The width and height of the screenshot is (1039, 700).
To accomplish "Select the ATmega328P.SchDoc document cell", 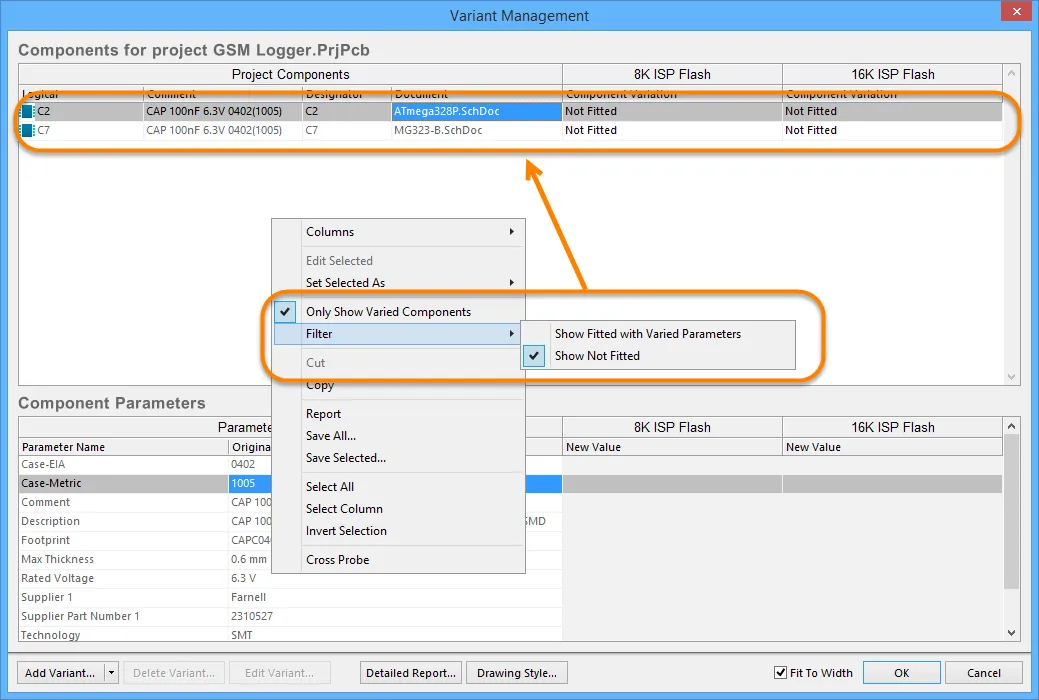I will tap(476, 111).
